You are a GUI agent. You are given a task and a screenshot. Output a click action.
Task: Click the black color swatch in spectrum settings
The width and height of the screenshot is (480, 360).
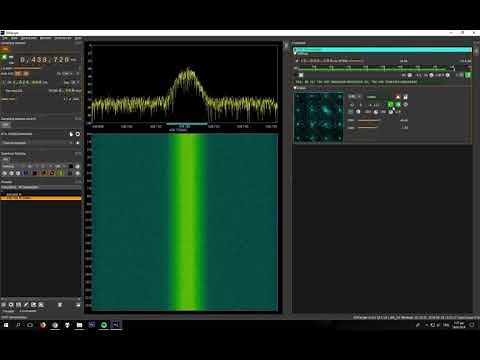coord(71,166)
